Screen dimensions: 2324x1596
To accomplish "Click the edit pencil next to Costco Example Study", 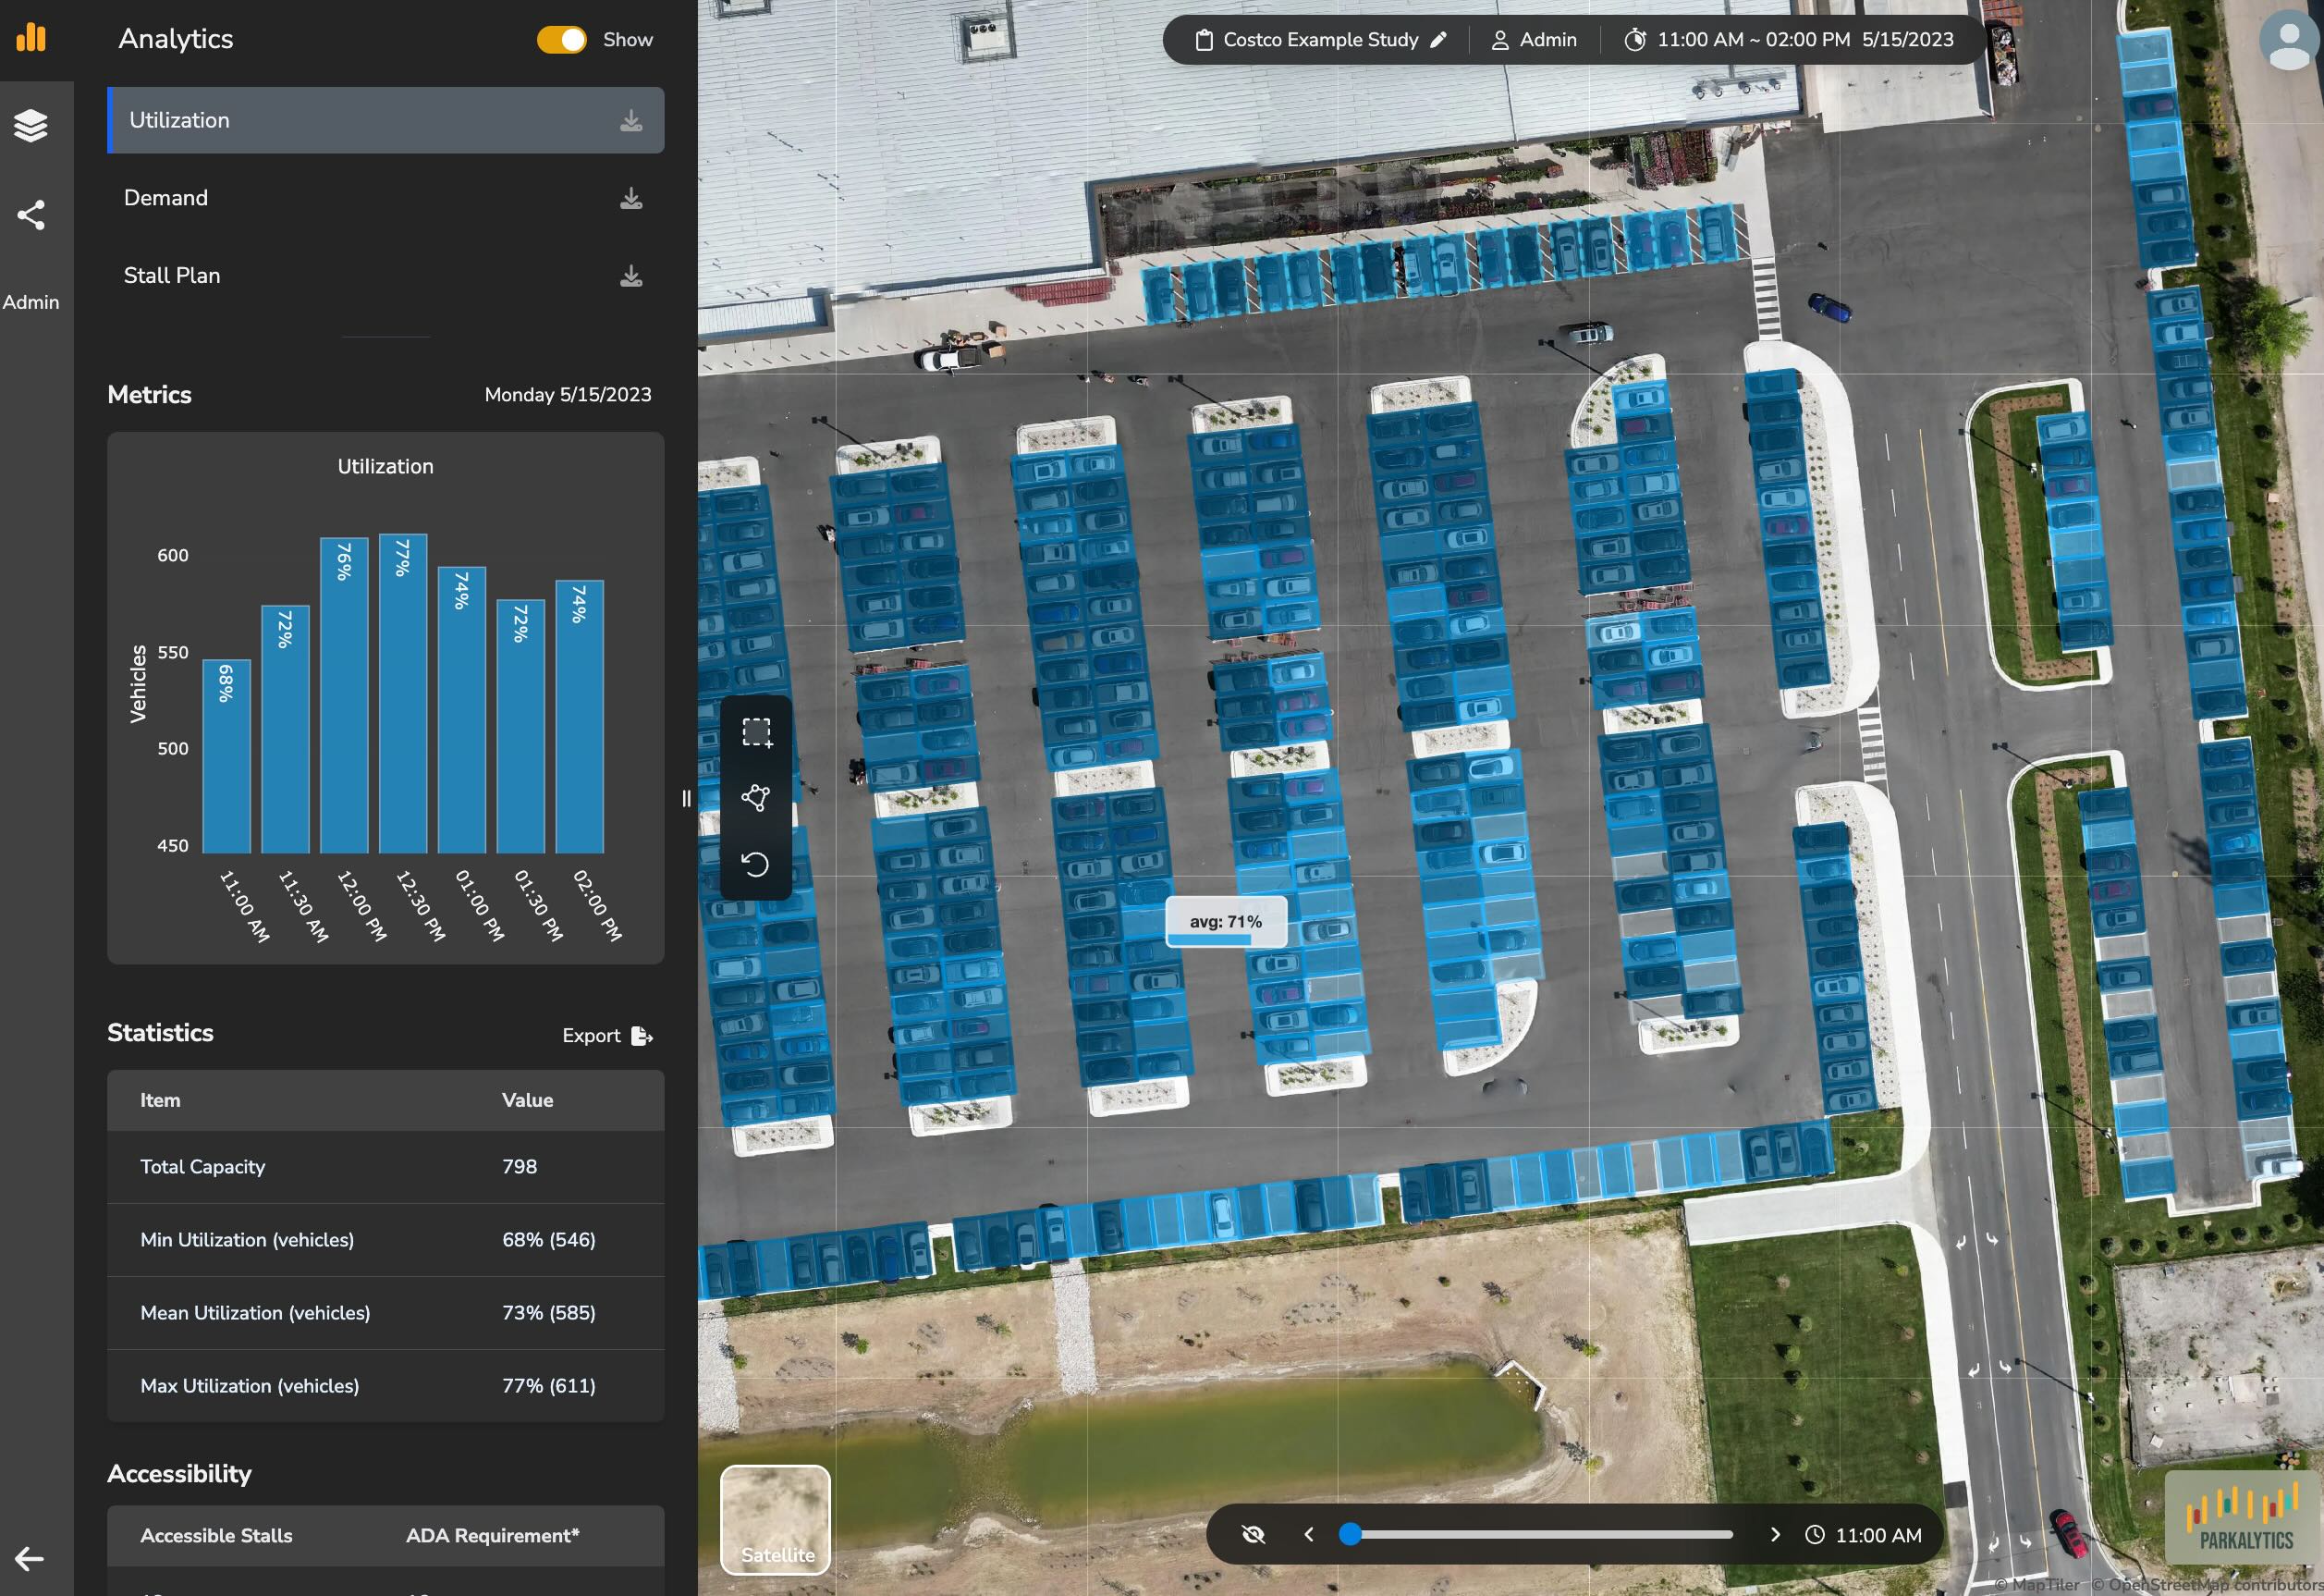I will click(x=1440, y=40).
